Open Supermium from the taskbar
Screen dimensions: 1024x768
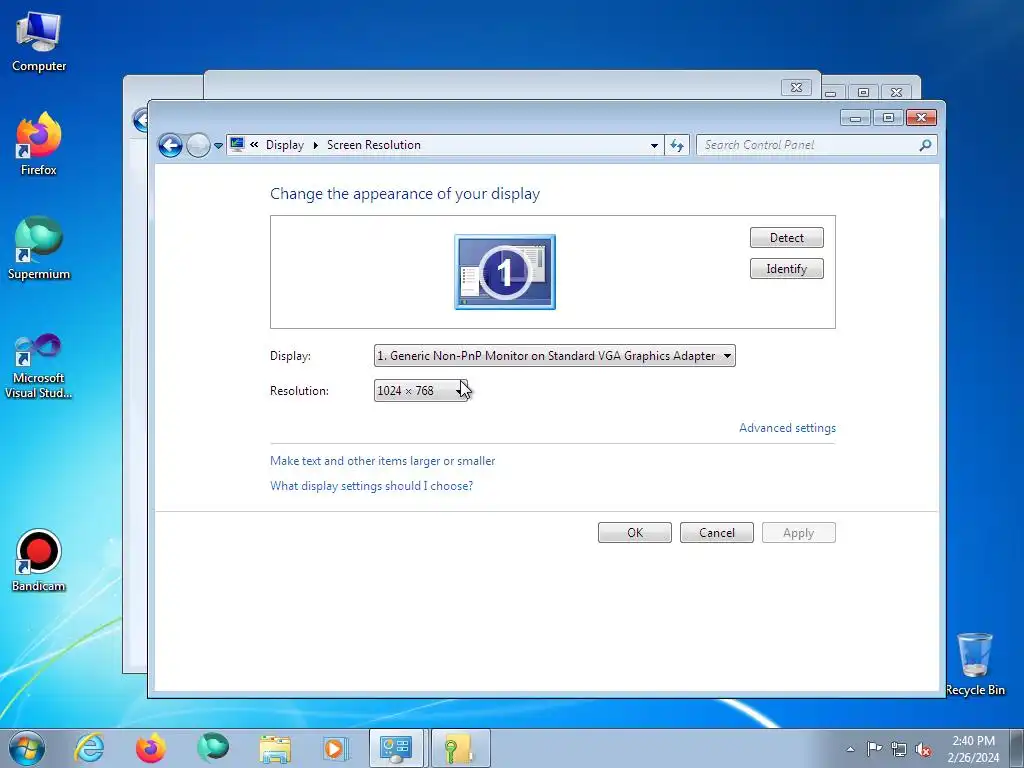[x=213, y=748]
